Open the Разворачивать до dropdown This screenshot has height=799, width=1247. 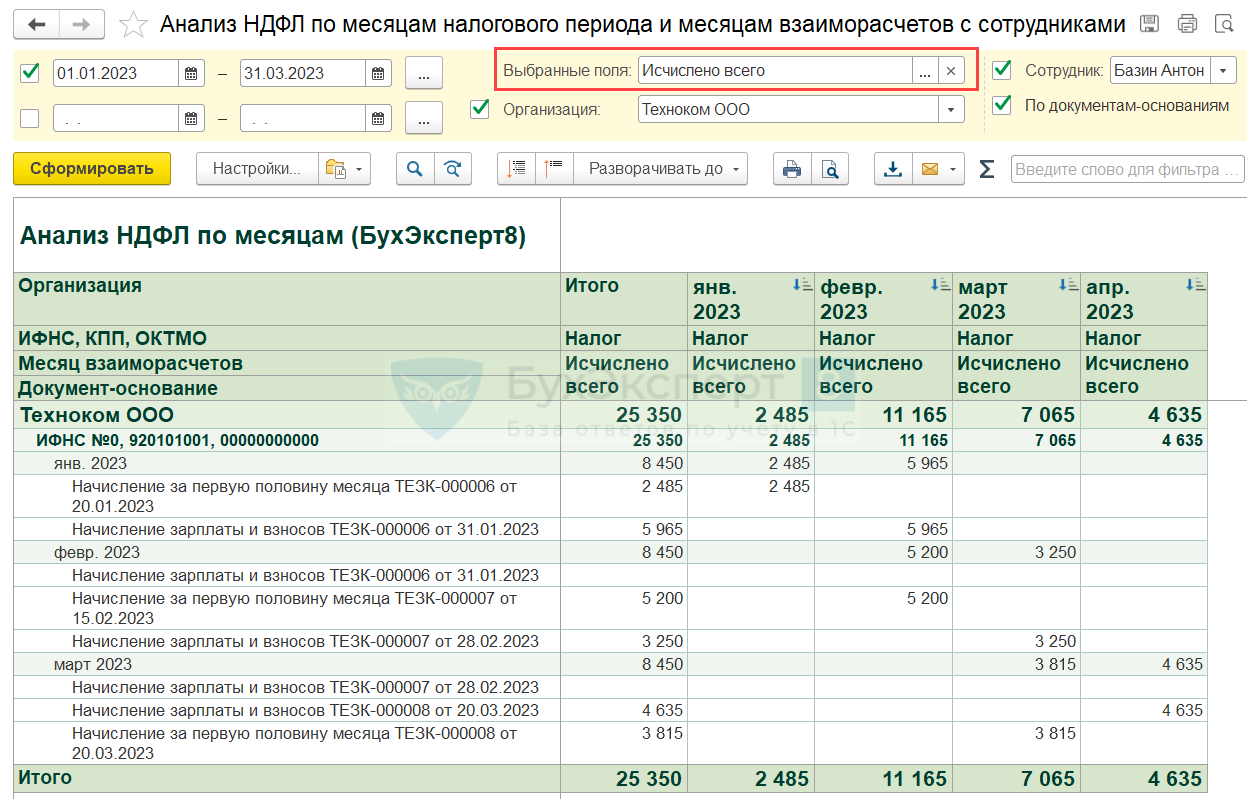click(660, 169)
